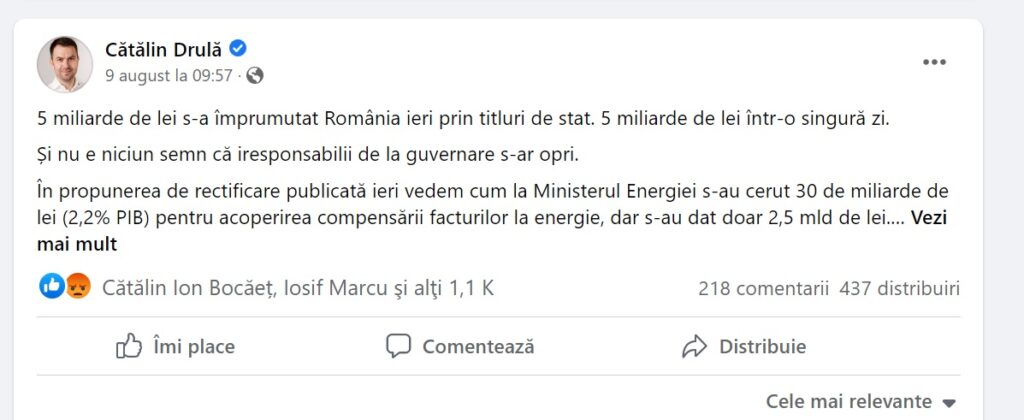Click the public globe audience icon
Viewport: 1024px width, 420px height.
[x=255, y=76]
